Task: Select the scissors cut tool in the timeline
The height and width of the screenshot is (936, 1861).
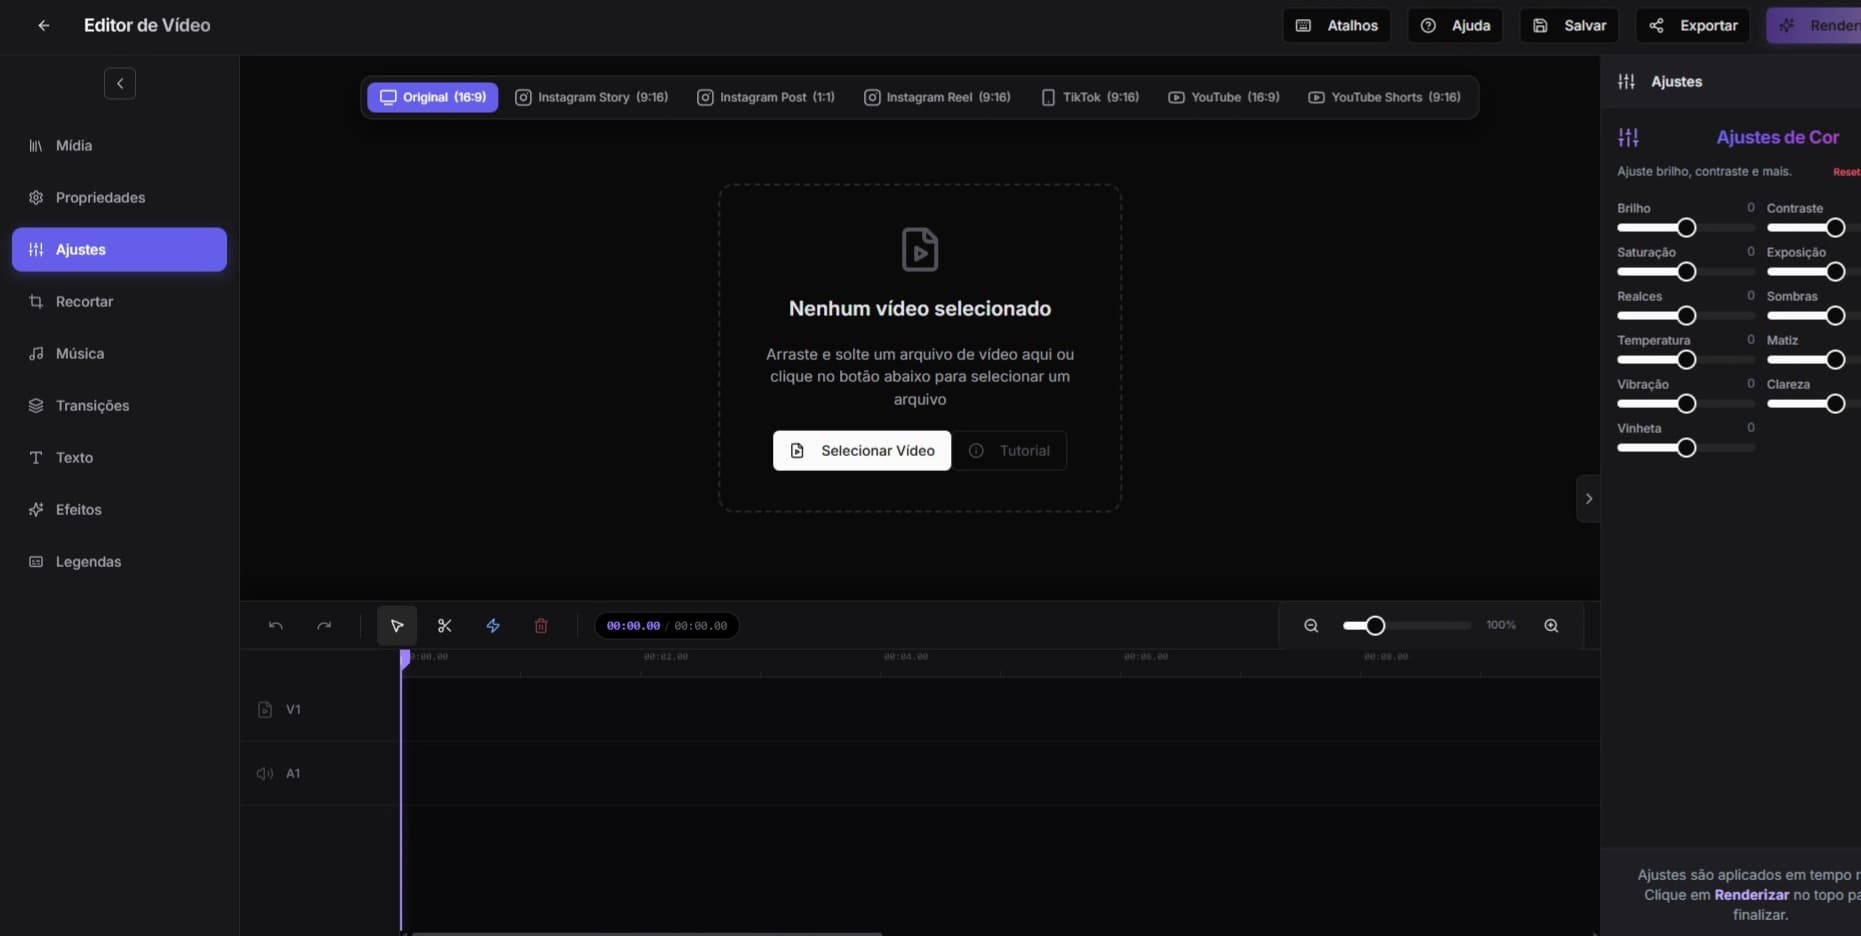Action: tap(444, 625)
